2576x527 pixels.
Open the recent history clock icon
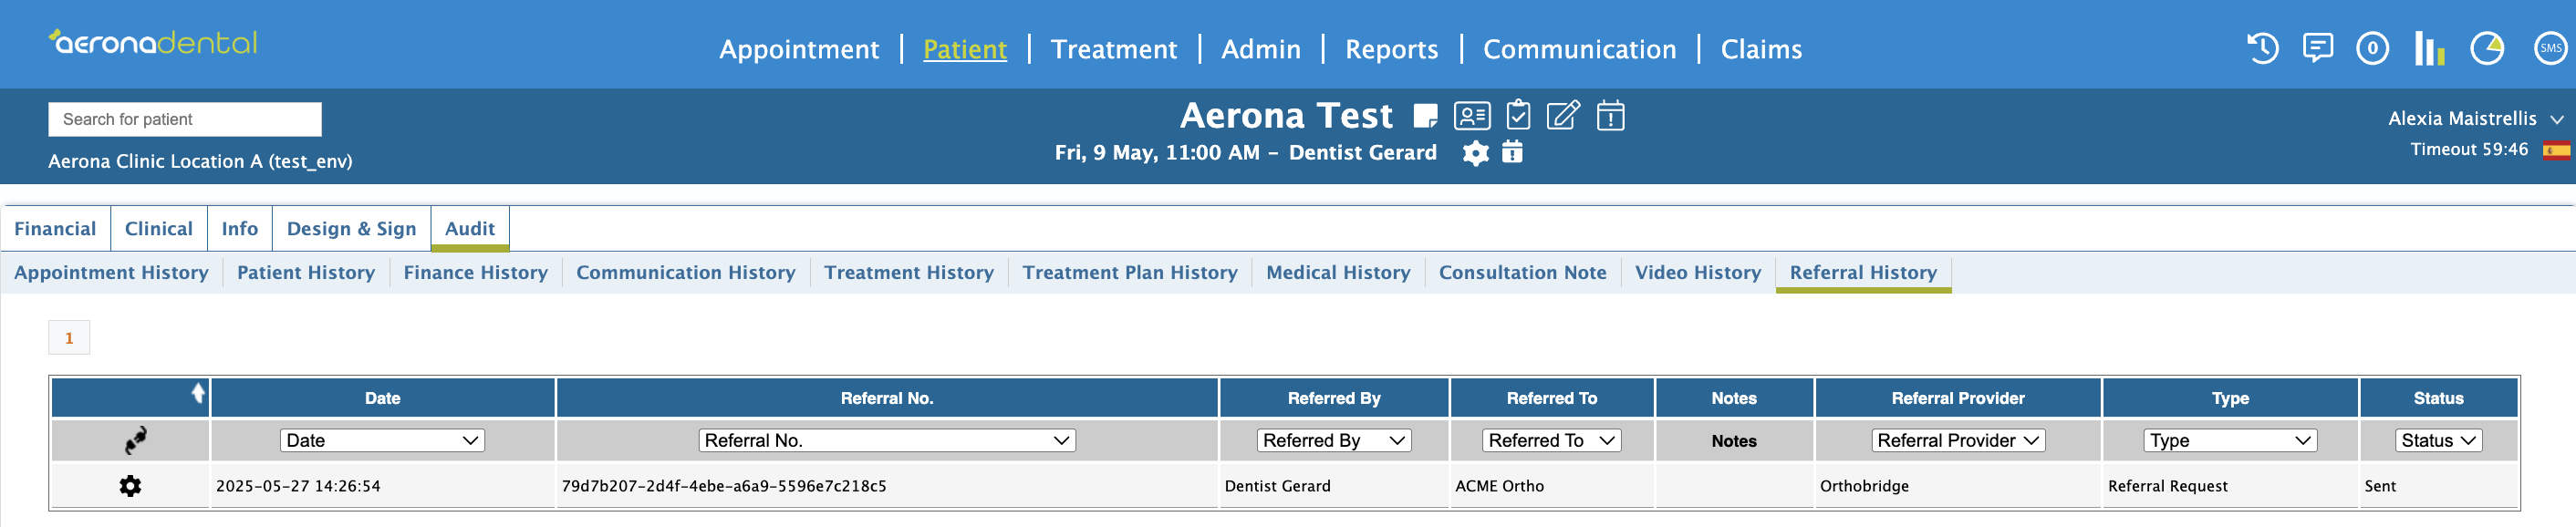(x=2262, y=48)
